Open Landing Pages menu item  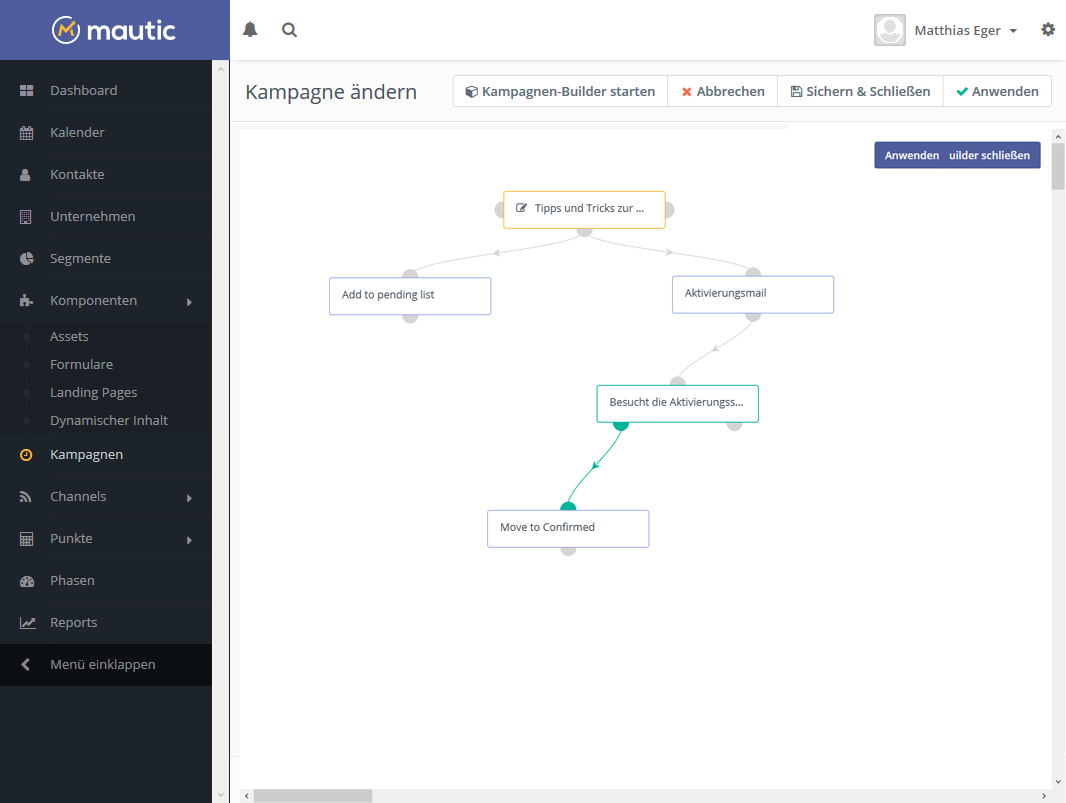[x=94, y=393]
